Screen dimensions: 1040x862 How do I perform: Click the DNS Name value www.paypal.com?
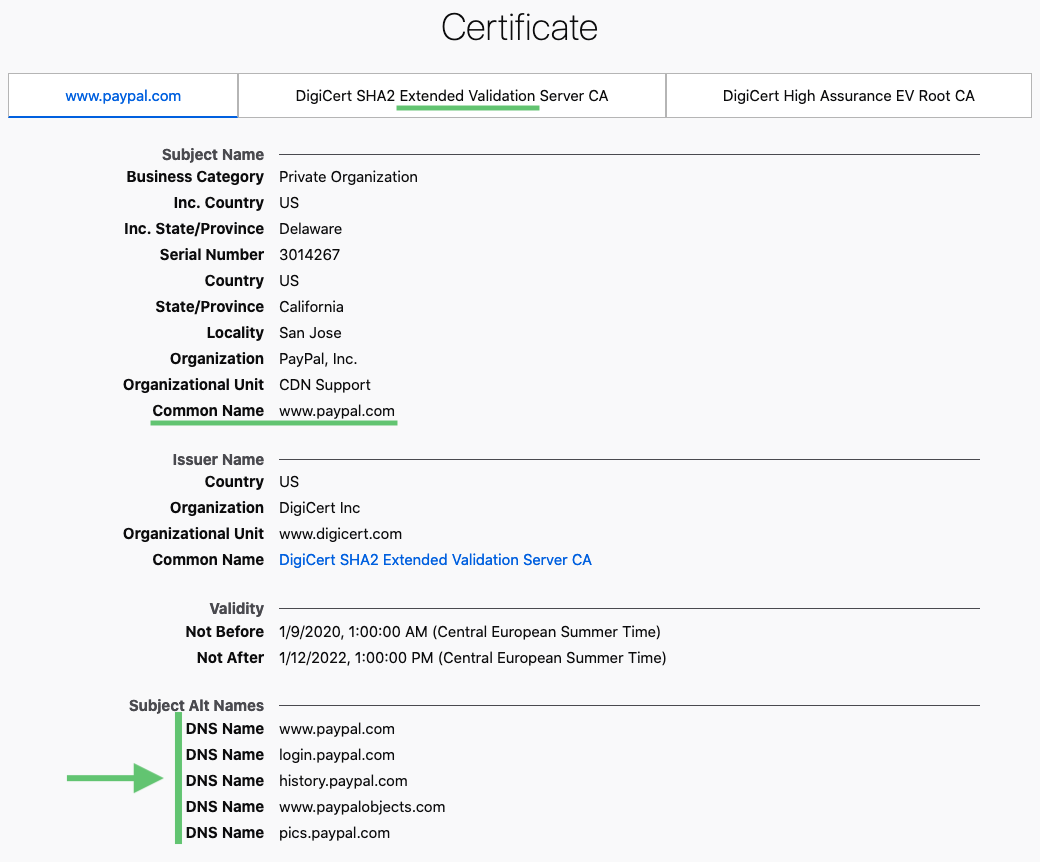tap(337, 729)
